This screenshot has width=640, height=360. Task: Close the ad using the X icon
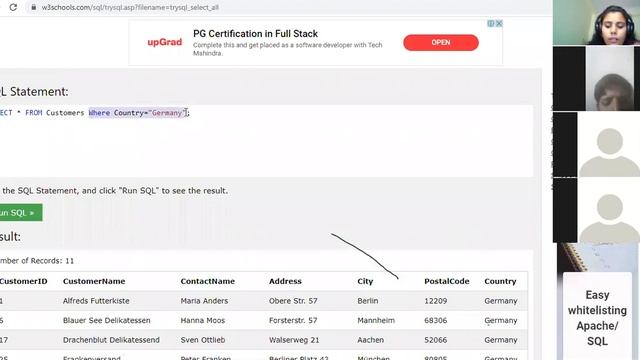499,24
